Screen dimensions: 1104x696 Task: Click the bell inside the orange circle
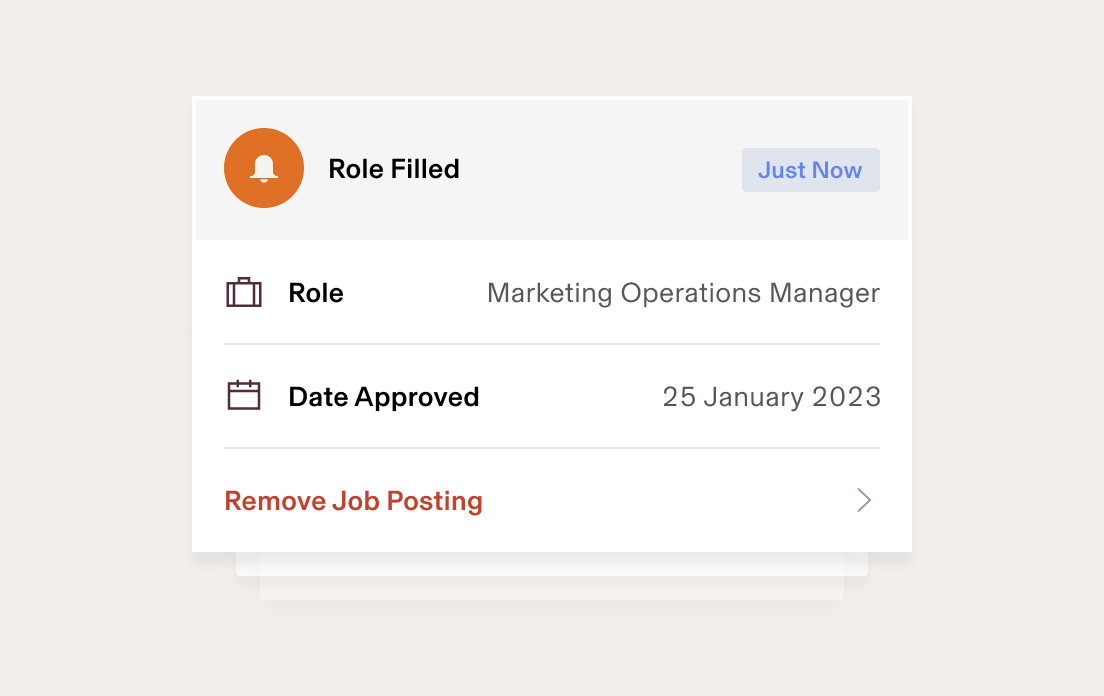tap(263, 168)
